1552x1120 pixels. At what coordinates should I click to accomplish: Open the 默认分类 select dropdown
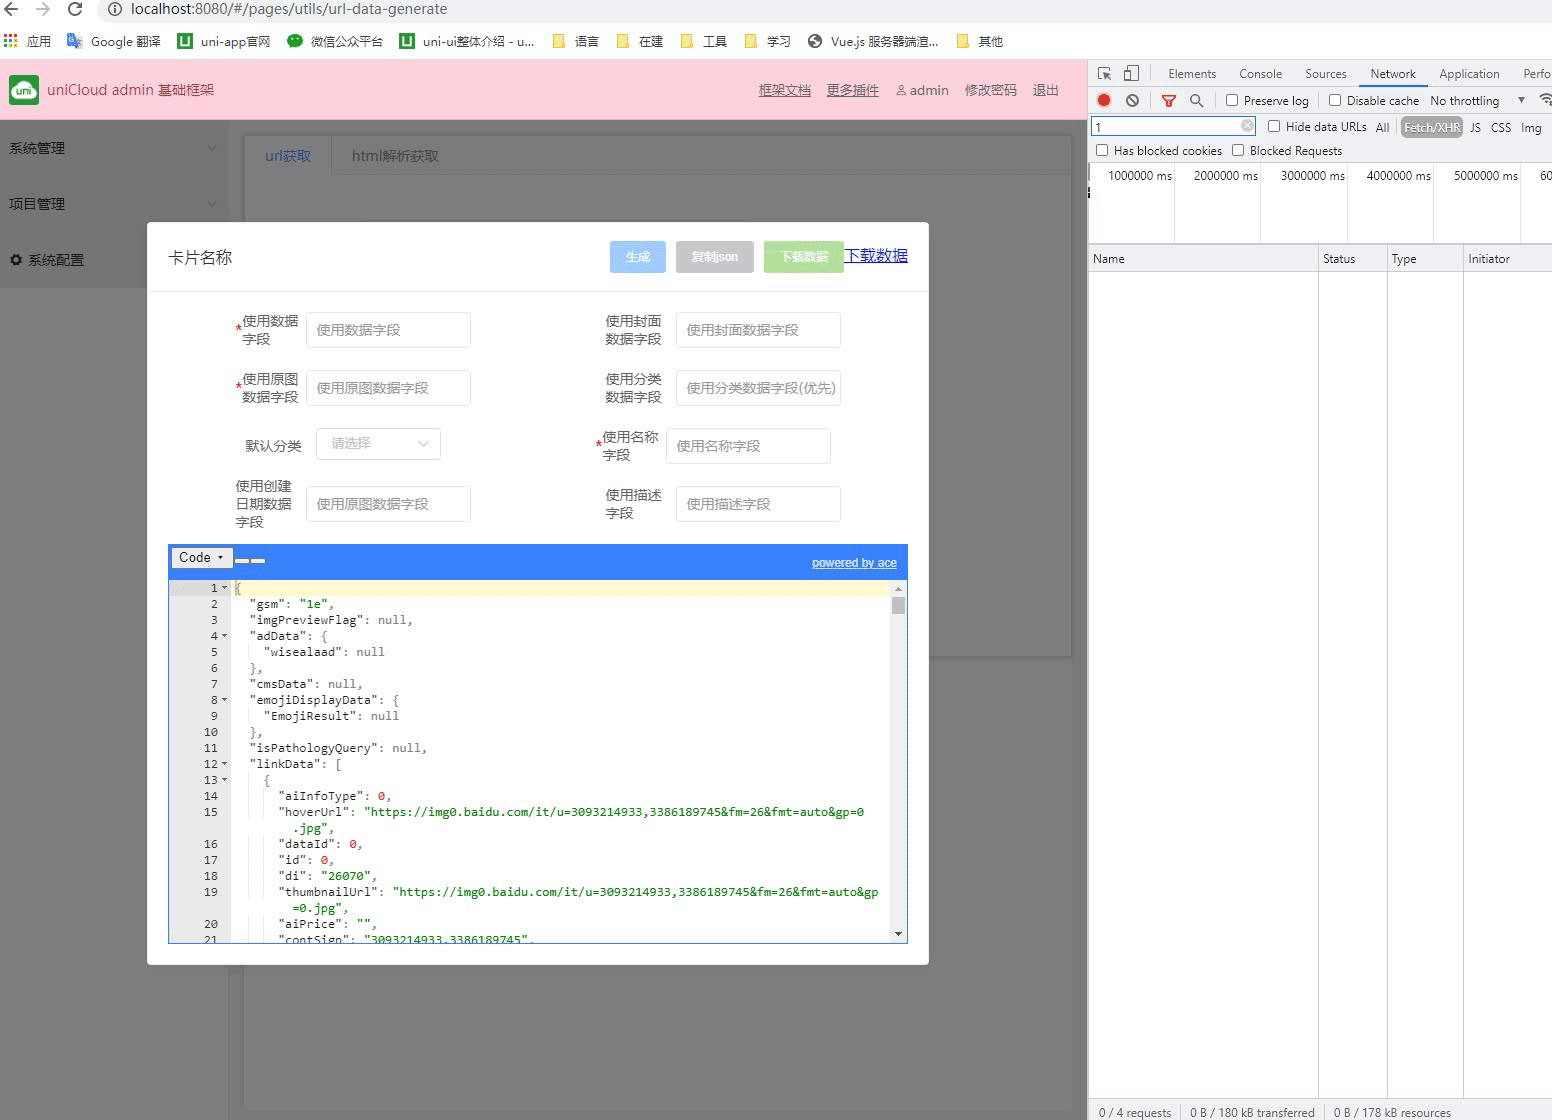pyautogui.click(x=378, y=443)
